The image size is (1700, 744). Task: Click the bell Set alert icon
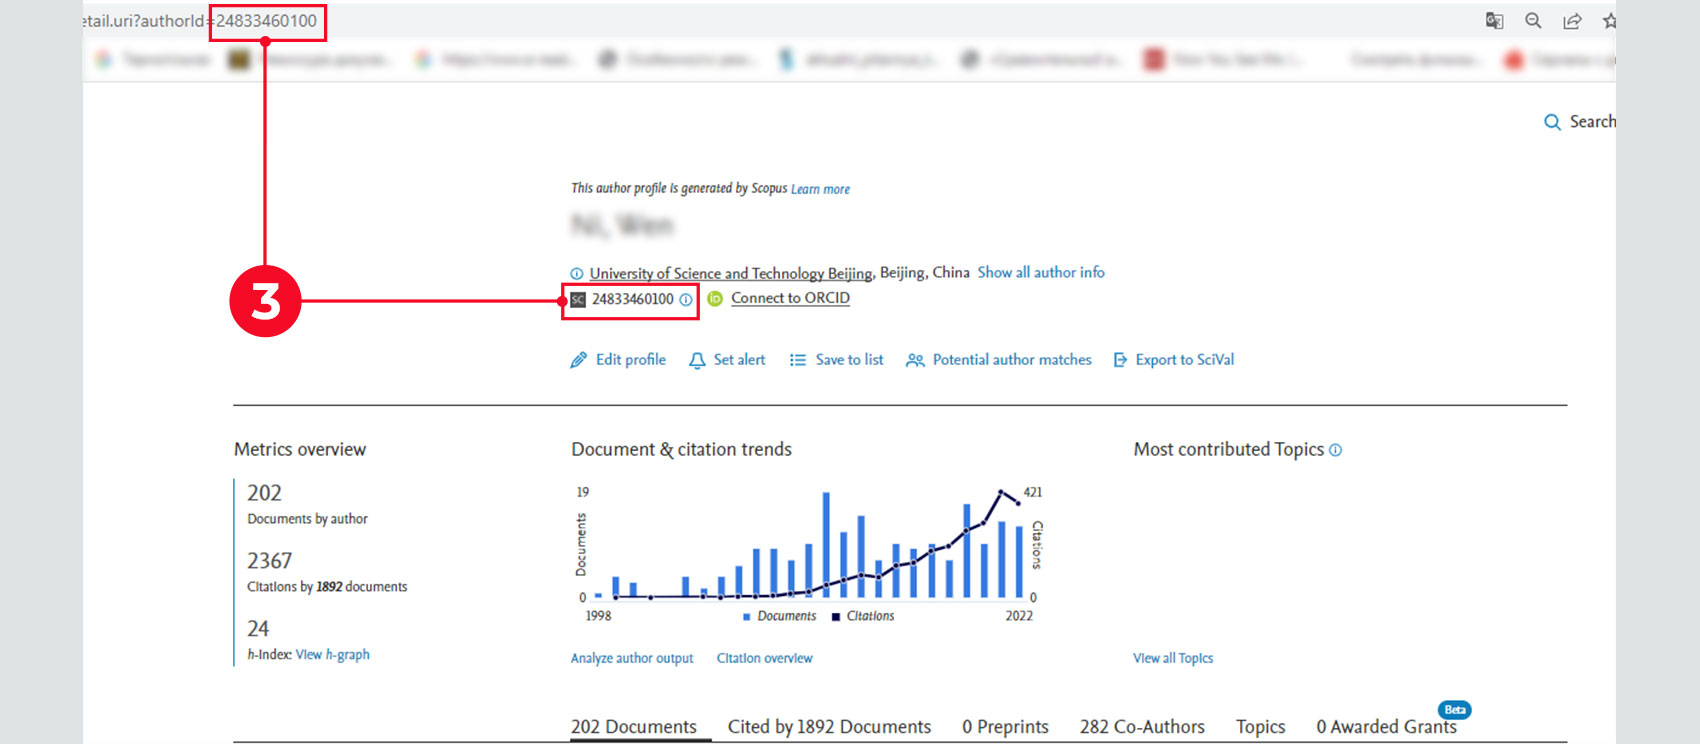pos(697,360)
